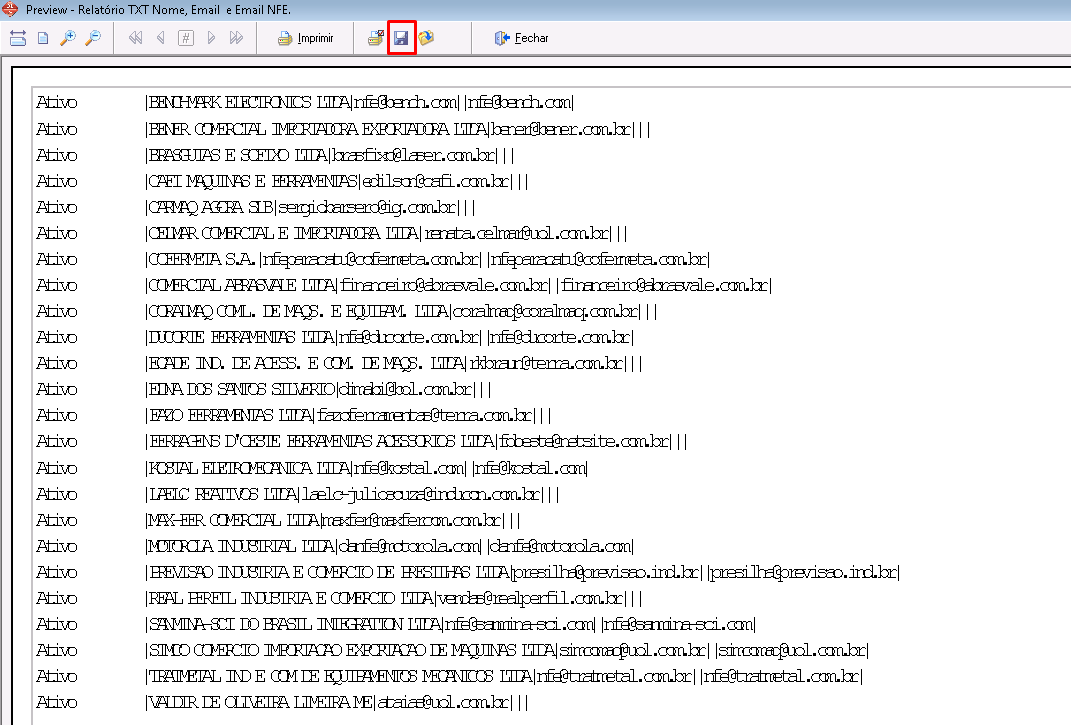Select the PREVISAO INDUSTRIA E COMERCIO row text

click(523, 572)
